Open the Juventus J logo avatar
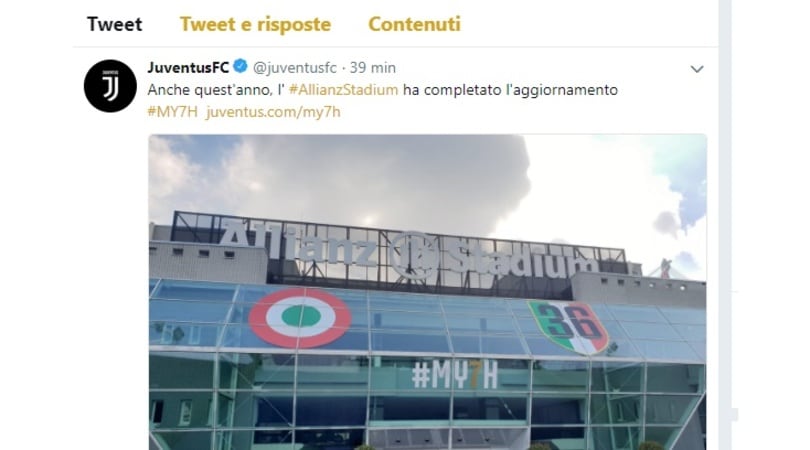The height and width of the screenshot is (450, 810). point(110,86)
